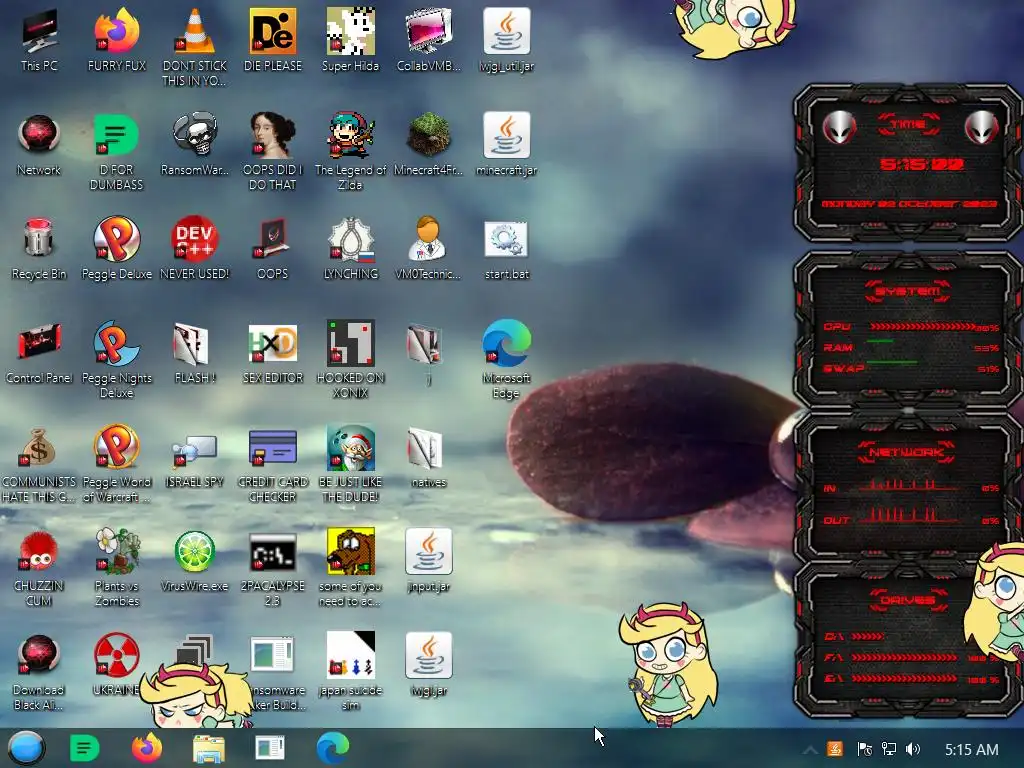
Task: Select the VirusWire.exe lime icon
Action: pyautogui.click(x=195, y=562)
